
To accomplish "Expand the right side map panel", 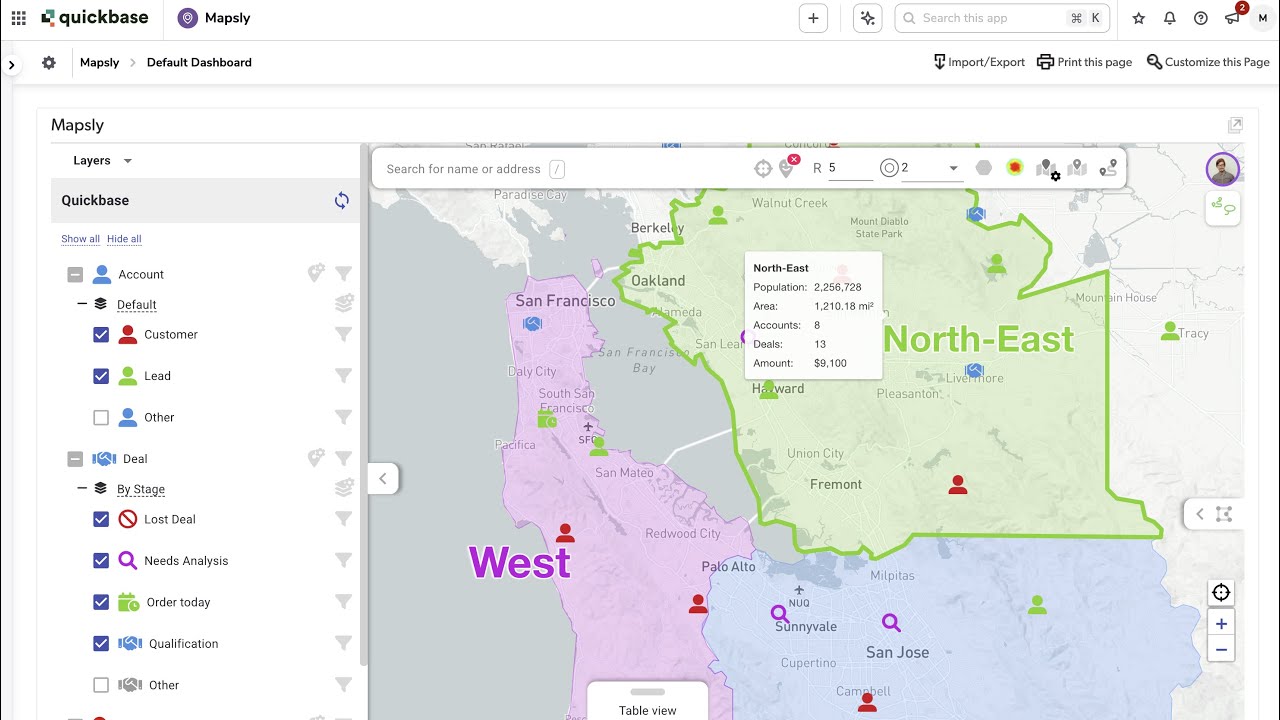I will pos(1200,514).
